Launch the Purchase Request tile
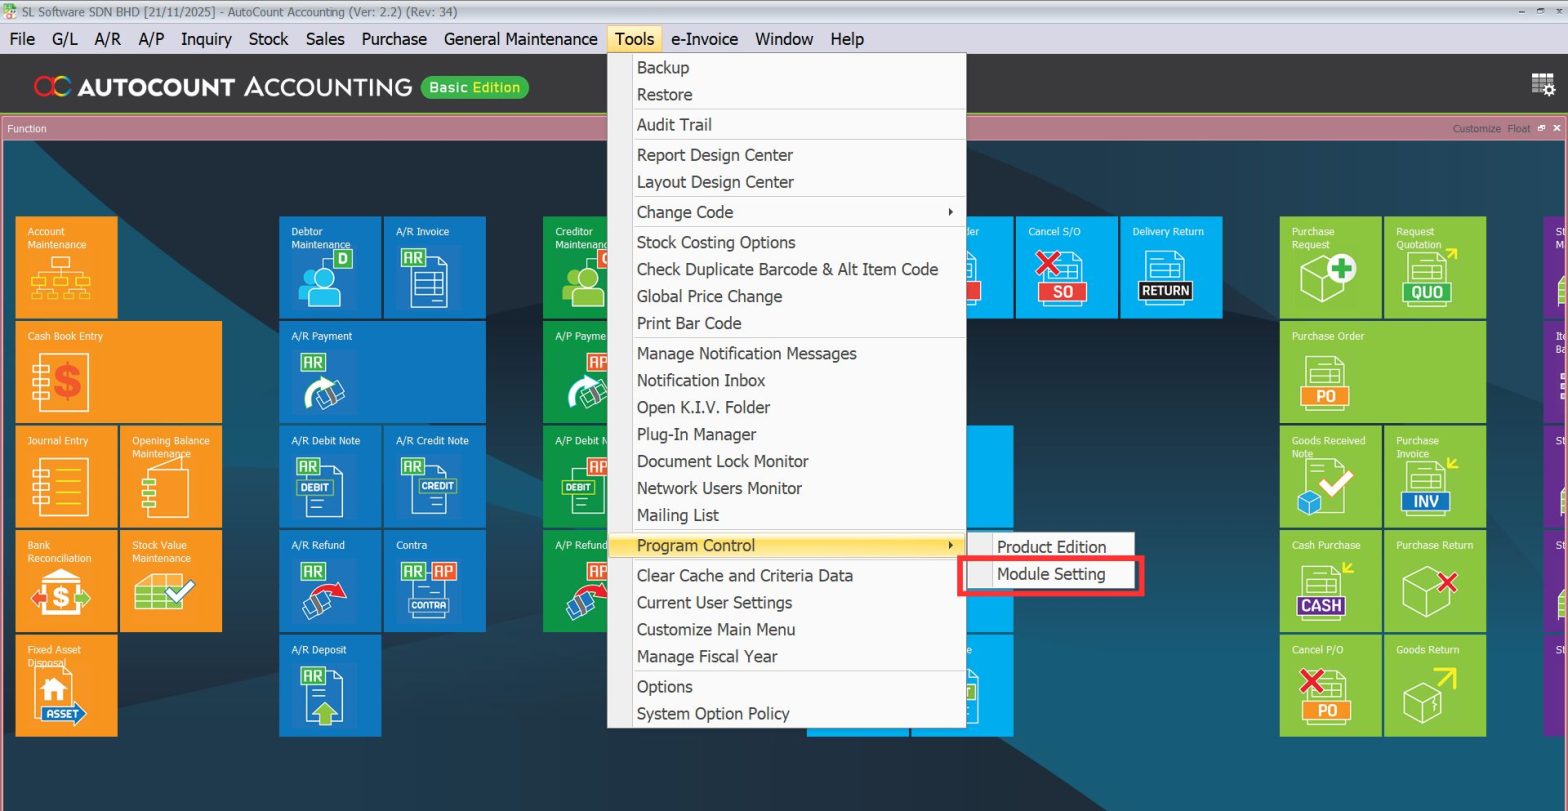This screenshot has width=1568, height=811. tap(1330, 267)
